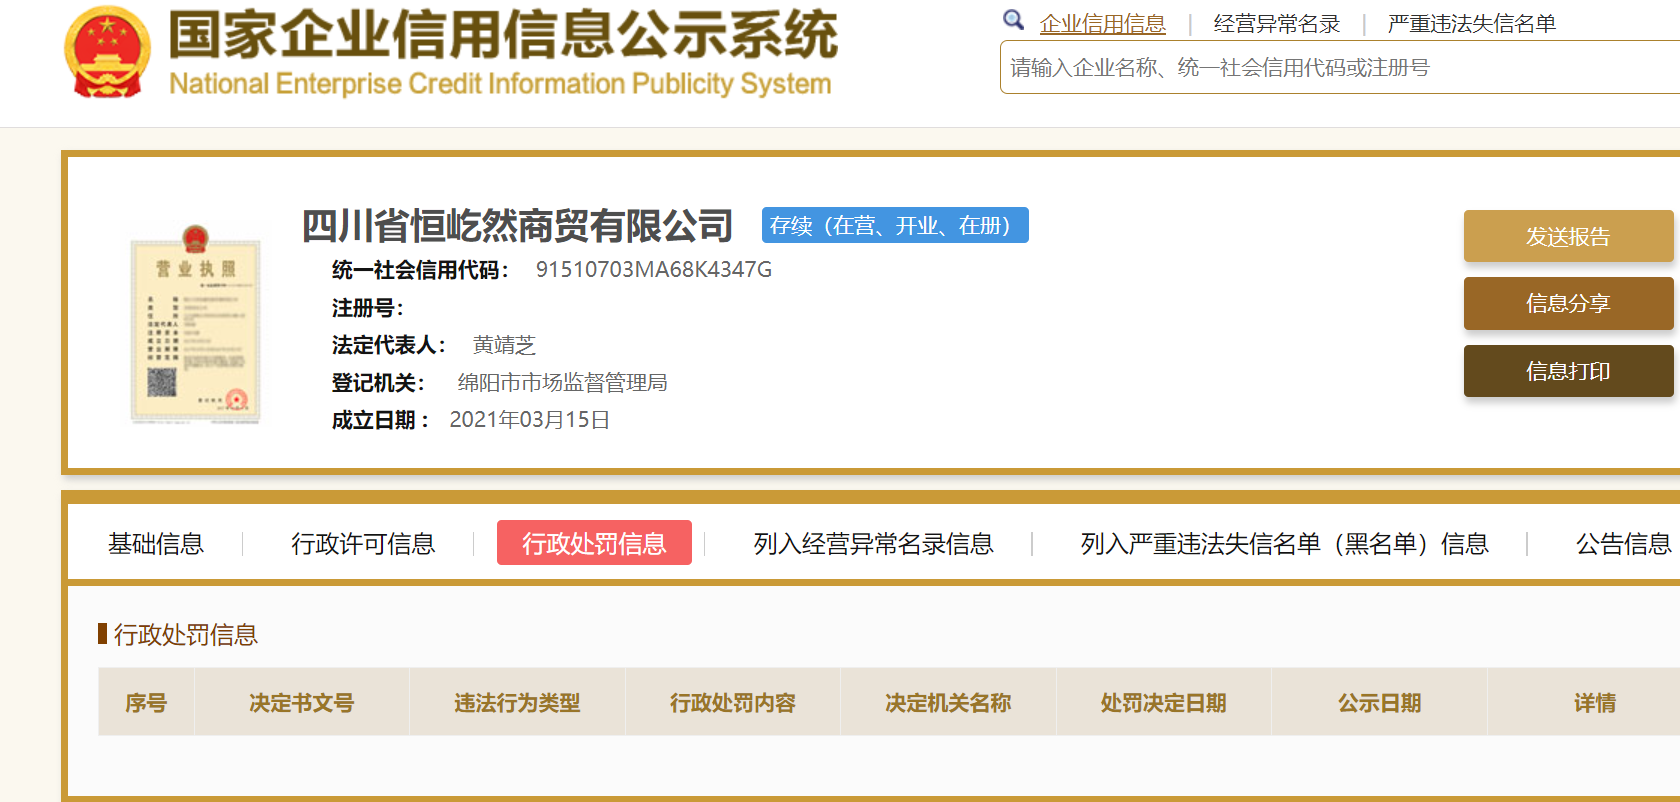Open the 列入严重违法失信名单（黑名单）信息 tab
This screenshot has width=1680, height=802.
click(x=1284, y=543)
